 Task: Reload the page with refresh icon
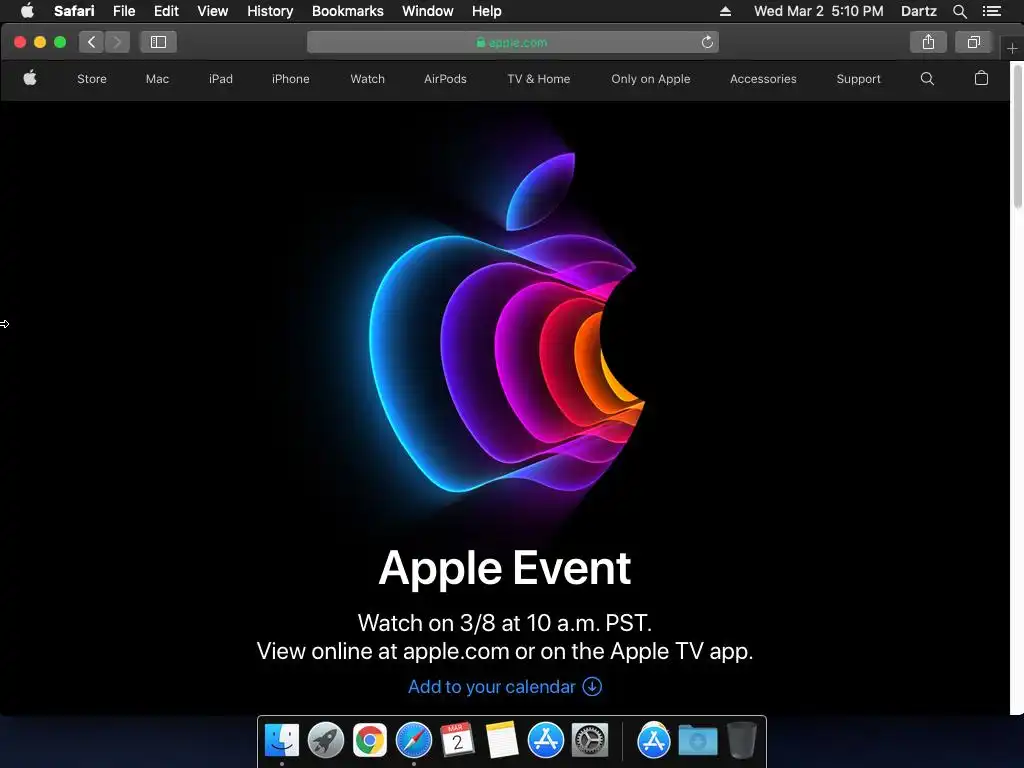coord(707,42)
